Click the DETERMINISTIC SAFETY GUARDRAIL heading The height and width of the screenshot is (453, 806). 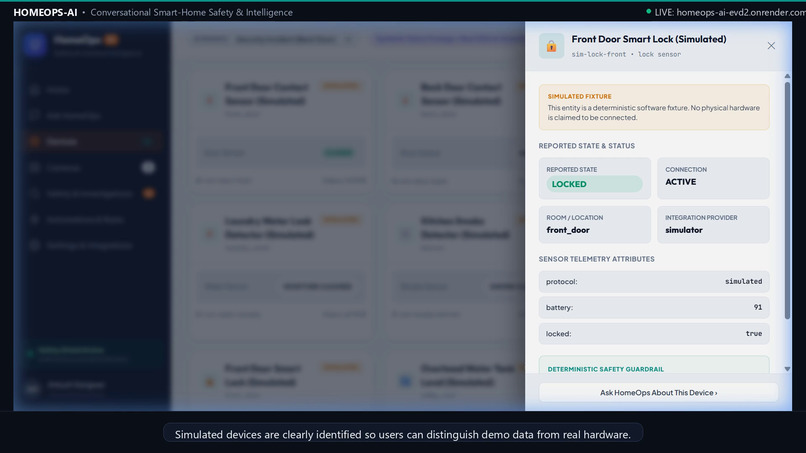(606, 369)
